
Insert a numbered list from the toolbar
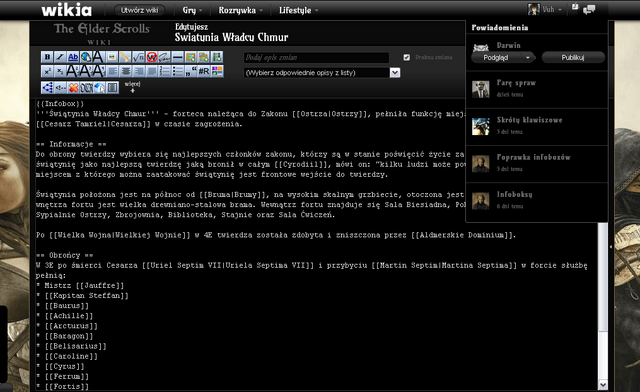tap(164, 71)
